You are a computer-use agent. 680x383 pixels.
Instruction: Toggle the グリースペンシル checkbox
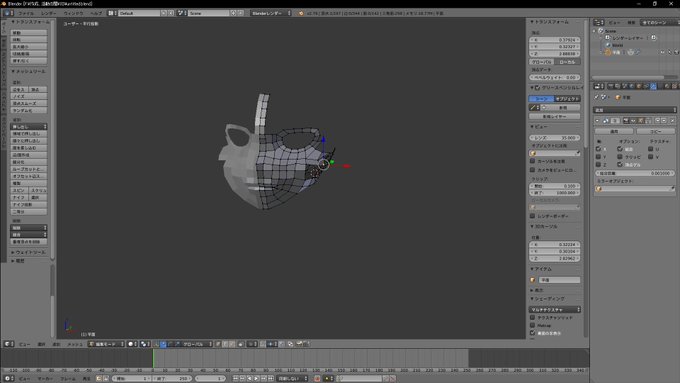click(537, 88)
